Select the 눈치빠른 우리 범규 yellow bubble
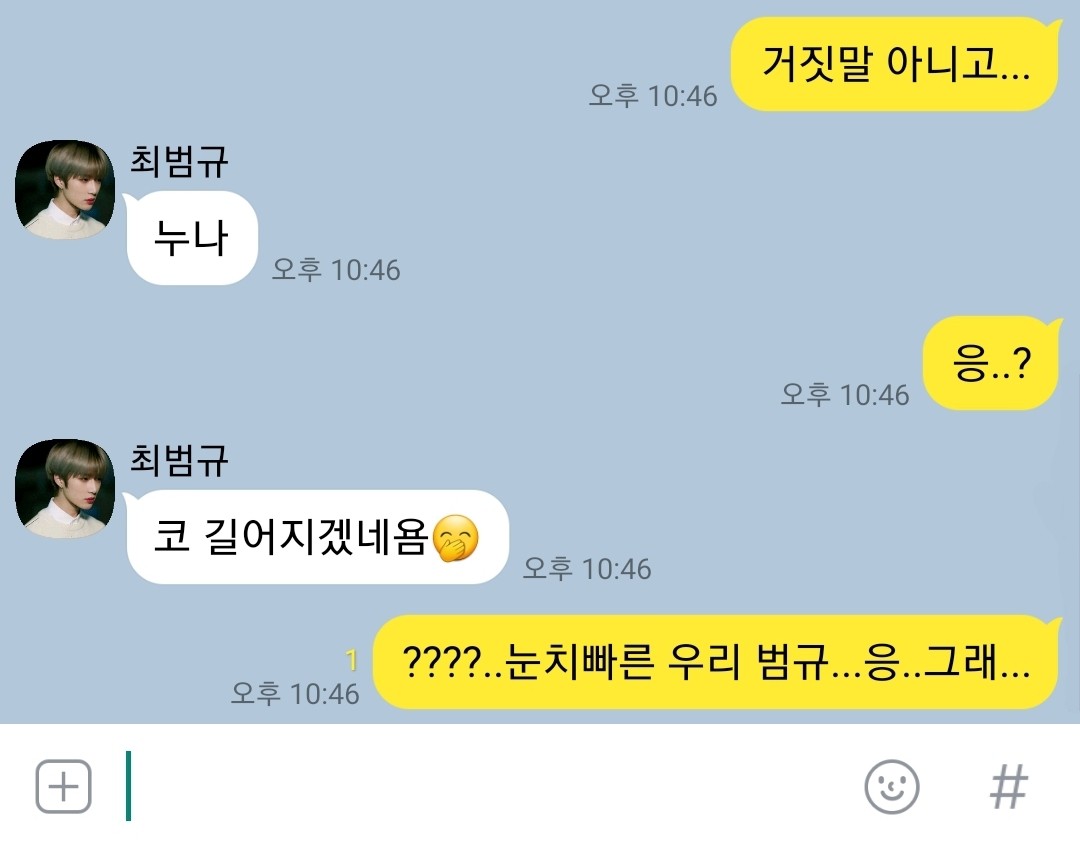Viewport: 1080px width, 850px height. pyautogui.click(x=716, y=662)
